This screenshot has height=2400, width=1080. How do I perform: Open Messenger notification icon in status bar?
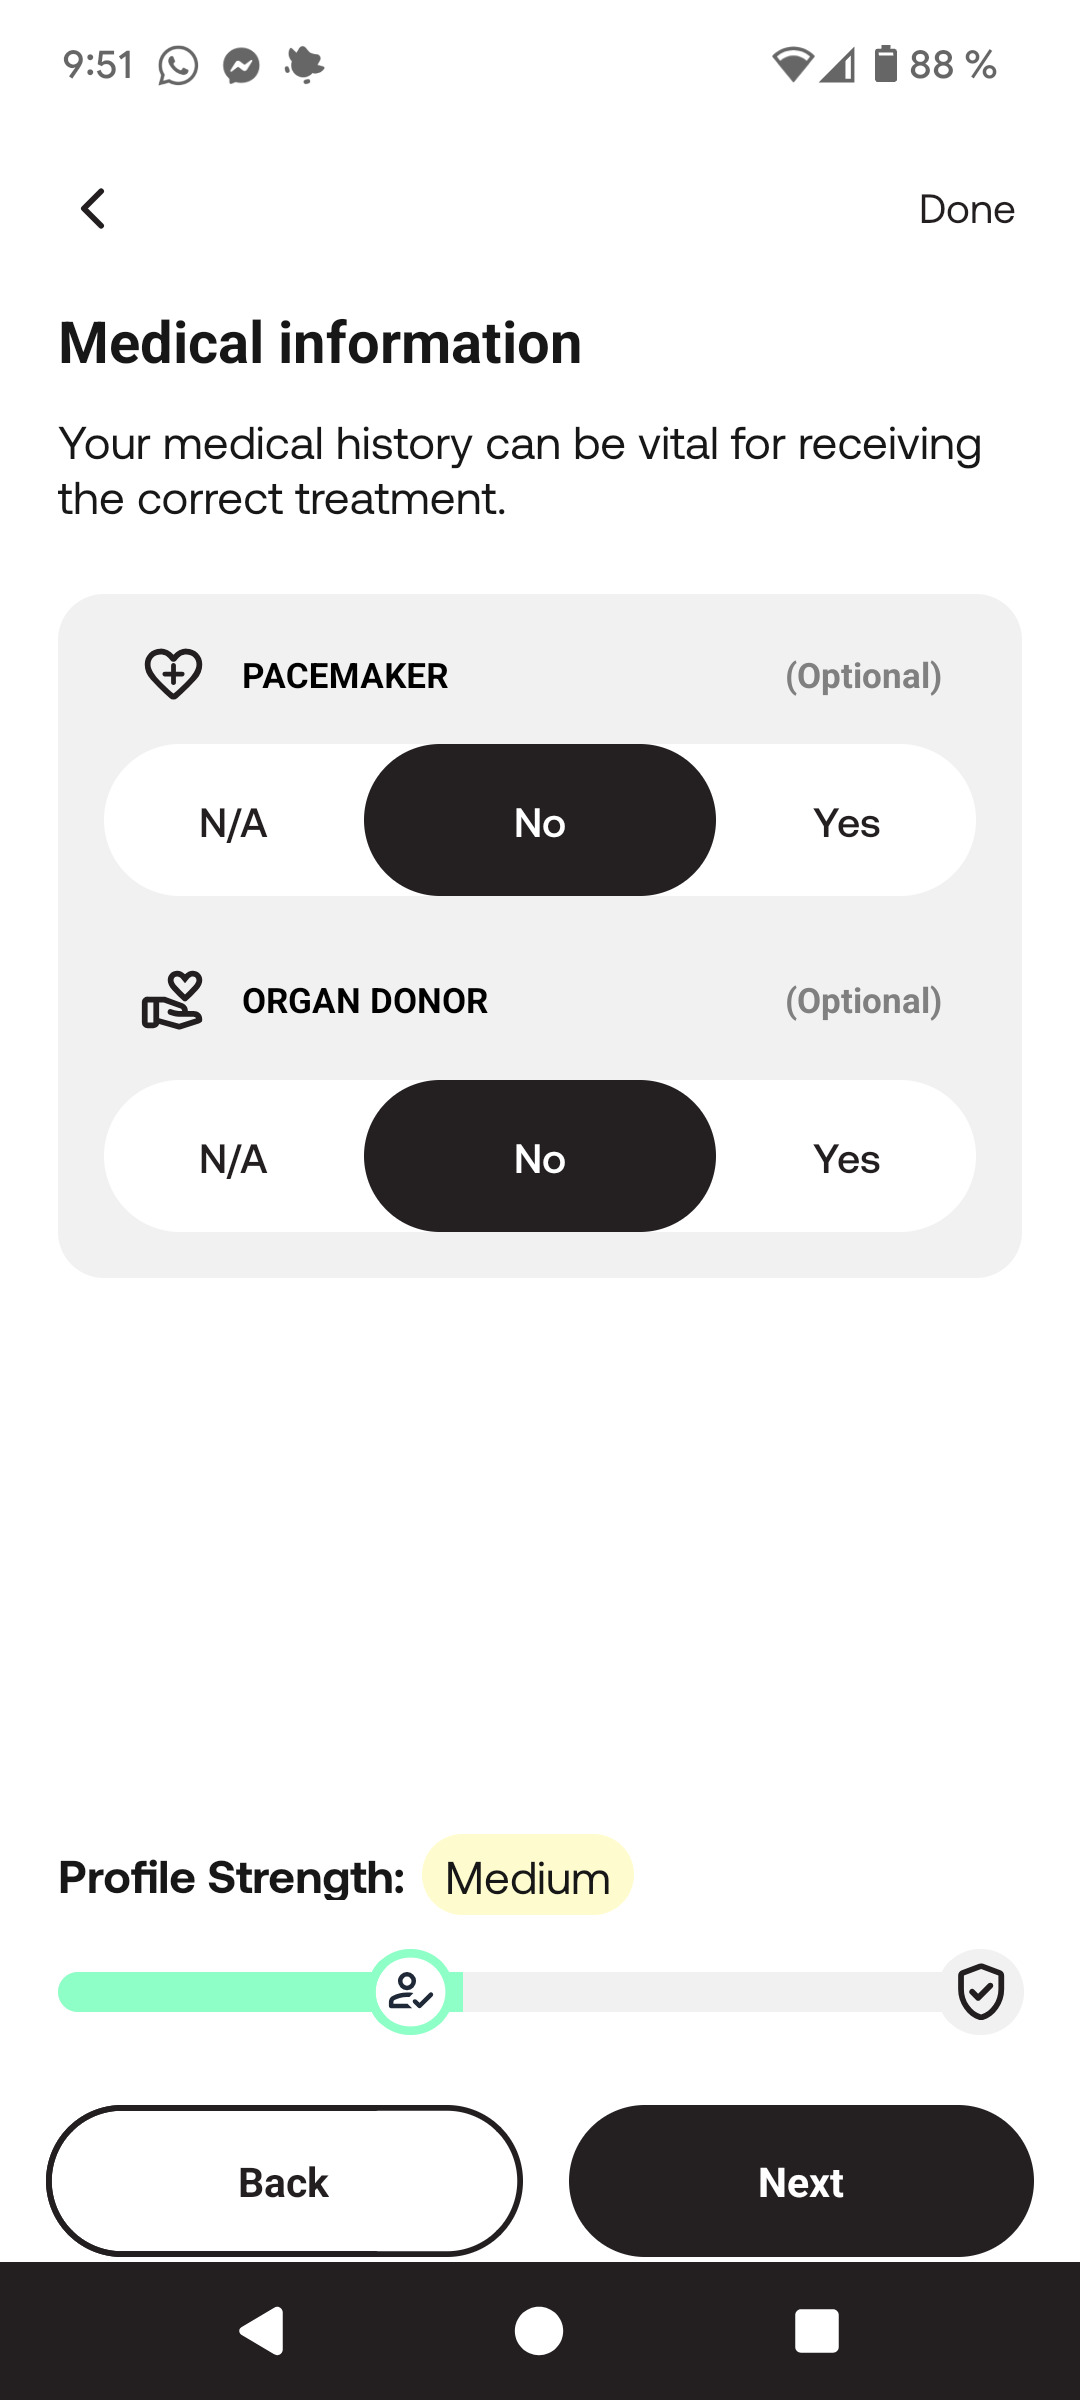tap(241, 66)
